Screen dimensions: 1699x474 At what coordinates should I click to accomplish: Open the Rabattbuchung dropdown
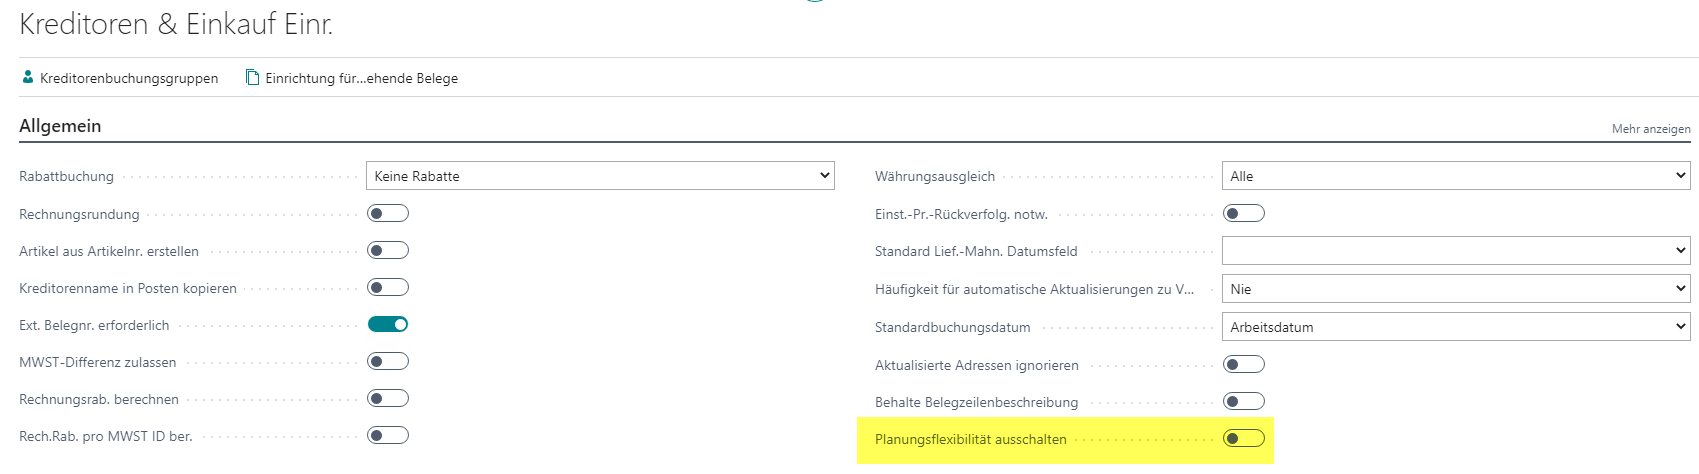[600, 176]
